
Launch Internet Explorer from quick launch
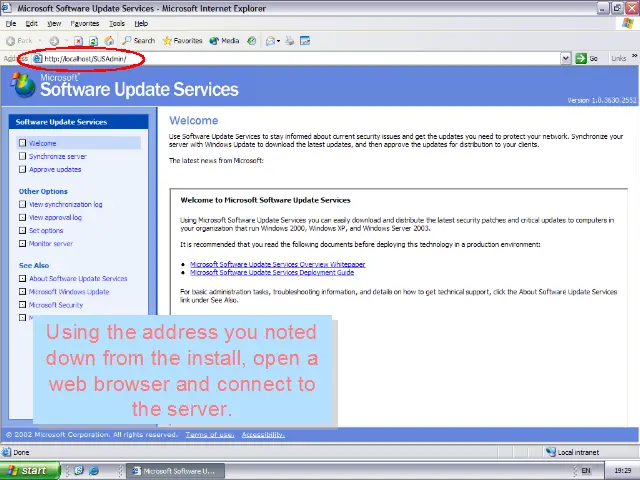(94, 471)
